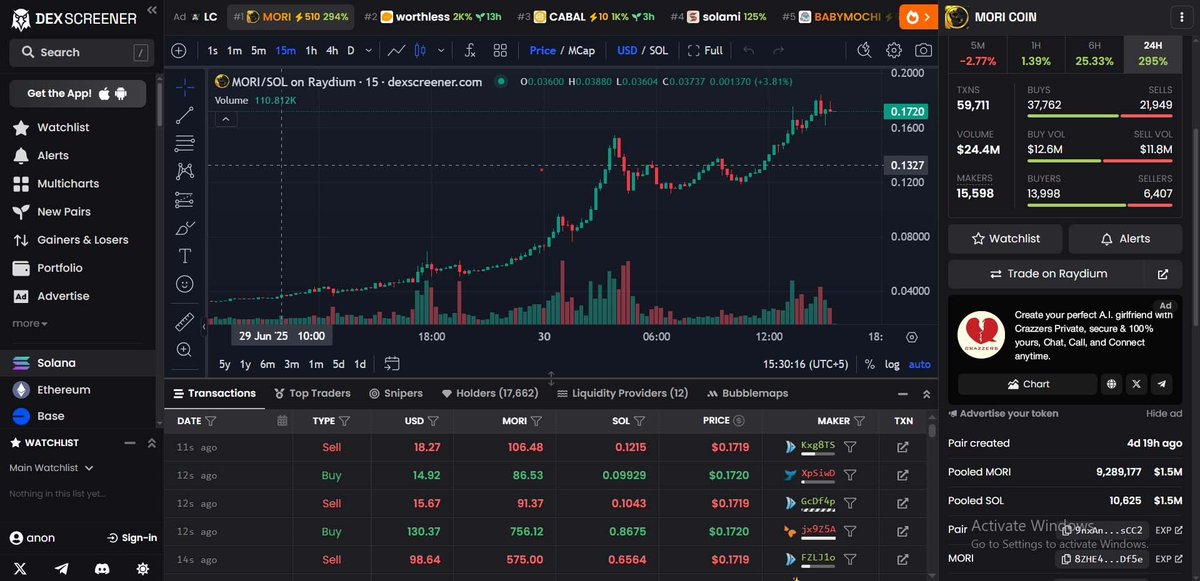Open the chart settings gear

pos(894,50)
